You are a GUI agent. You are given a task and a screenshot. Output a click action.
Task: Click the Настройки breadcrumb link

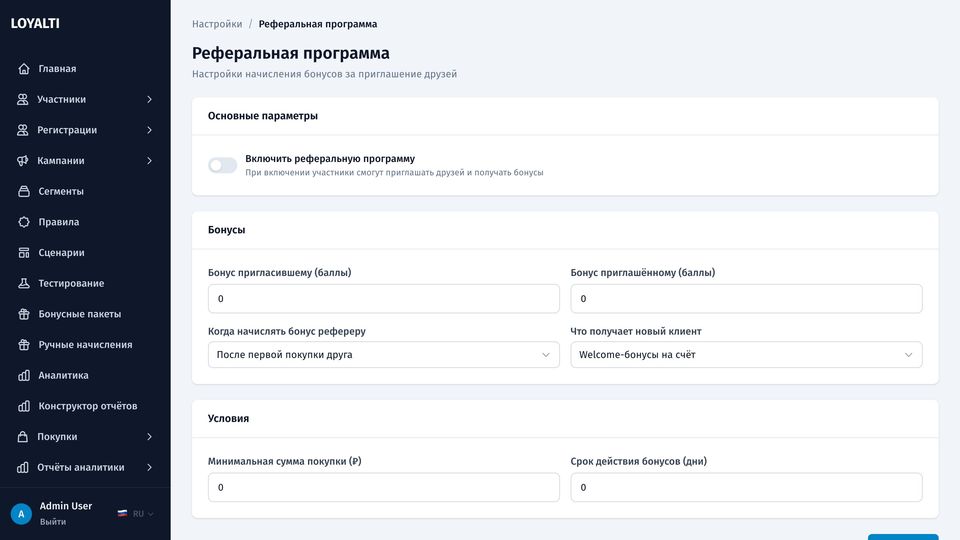217,24
